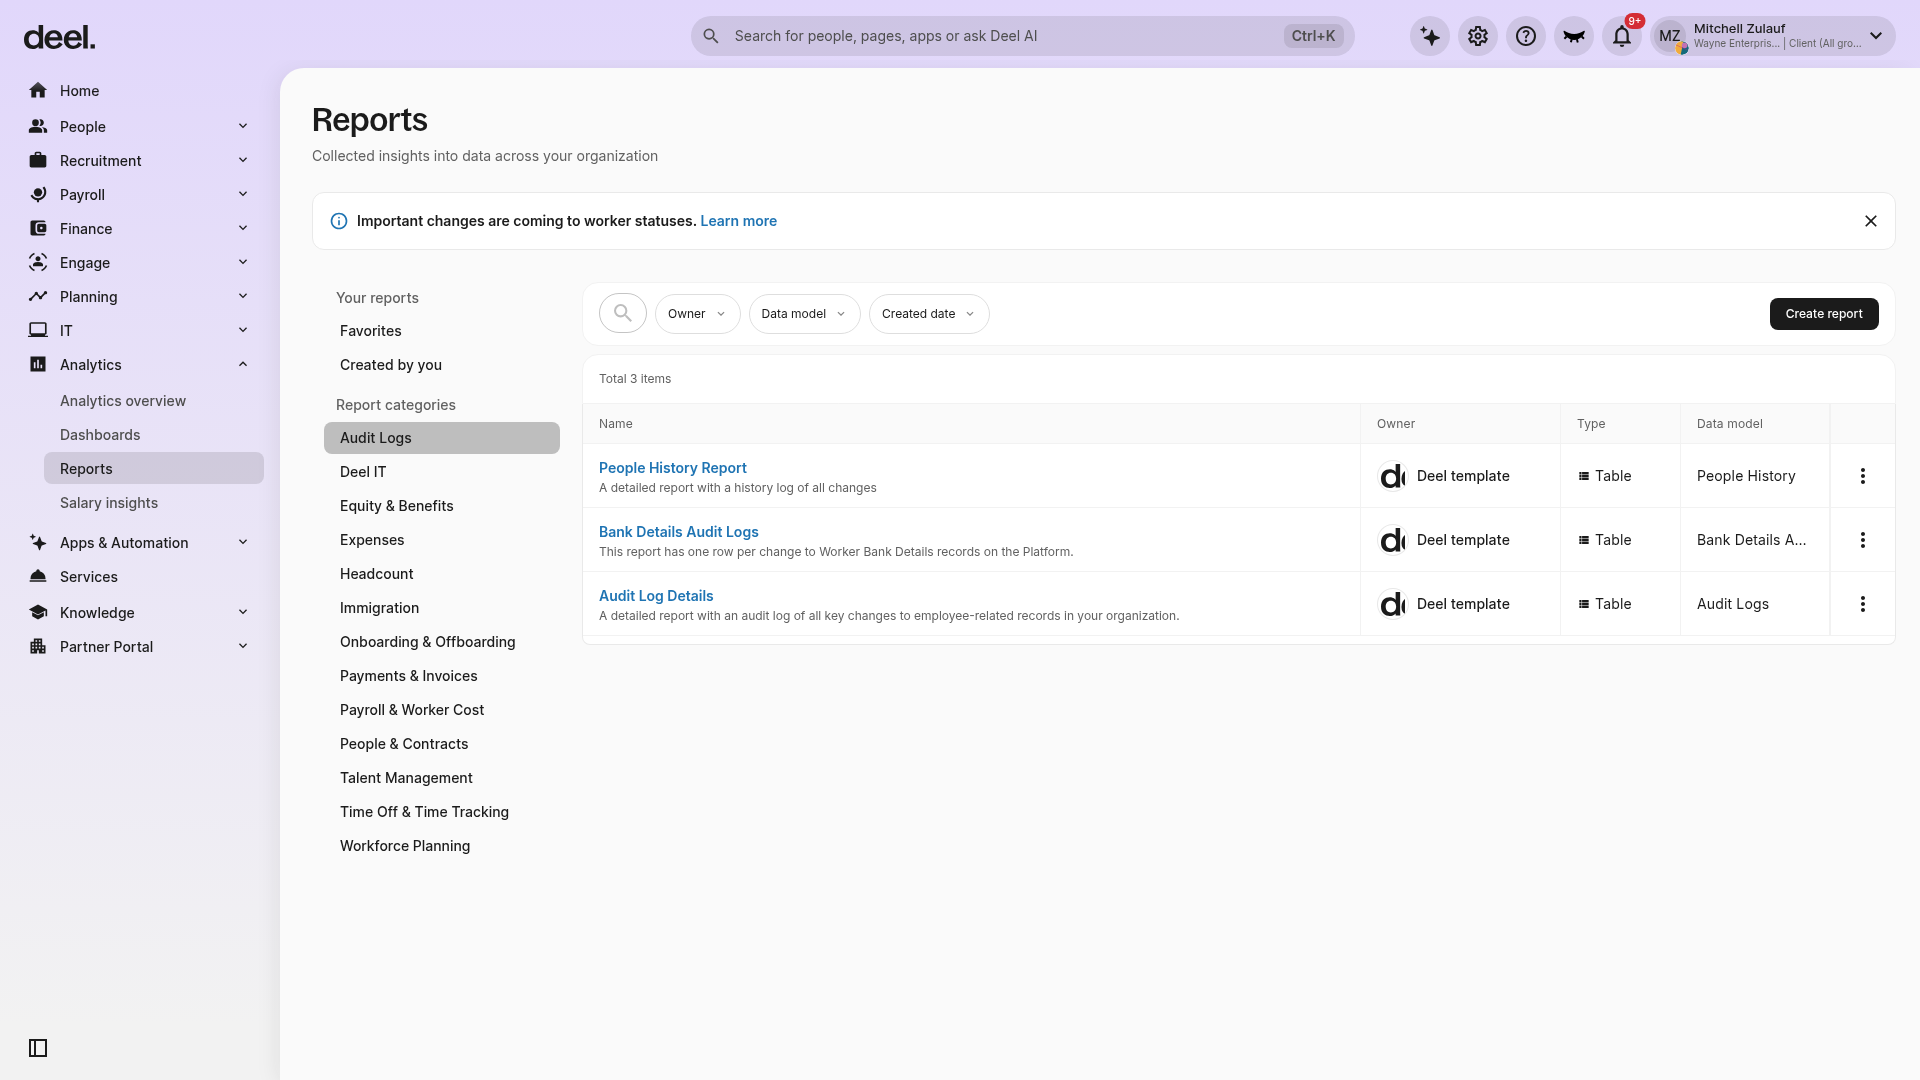This screenshot has width=1920, height=1080.
Task: Dismiss the worker statuses banner
Action: (1871, 221)
